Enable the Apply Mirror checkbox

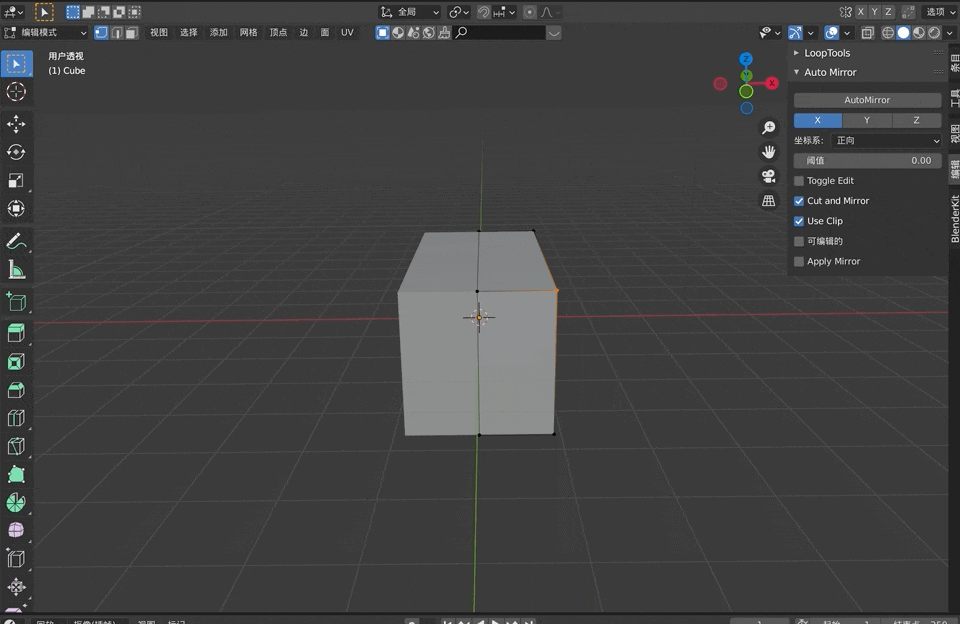point(799,261)
